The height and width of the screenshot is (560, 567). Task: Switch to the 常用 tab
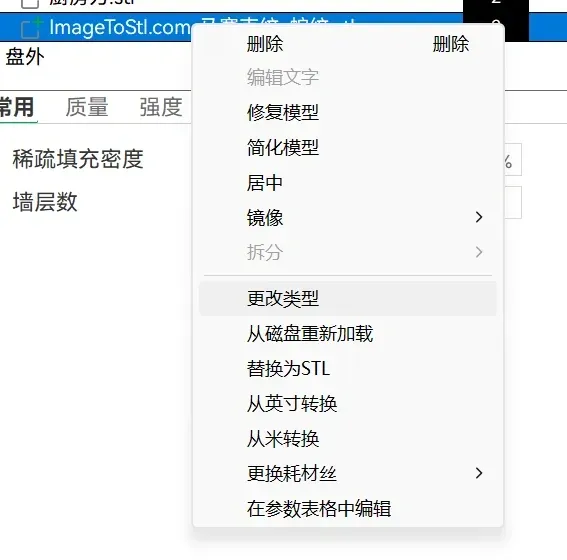17,107
